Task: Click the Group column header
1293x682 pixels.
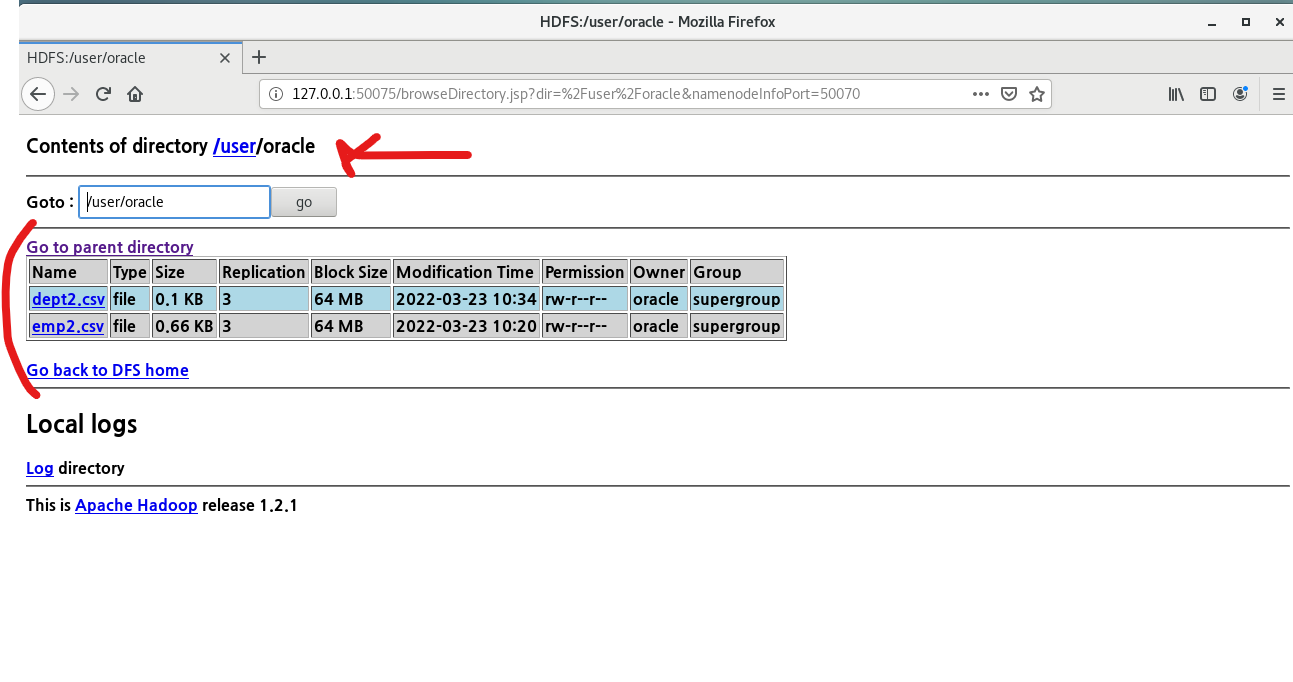Action: point(737,272)
